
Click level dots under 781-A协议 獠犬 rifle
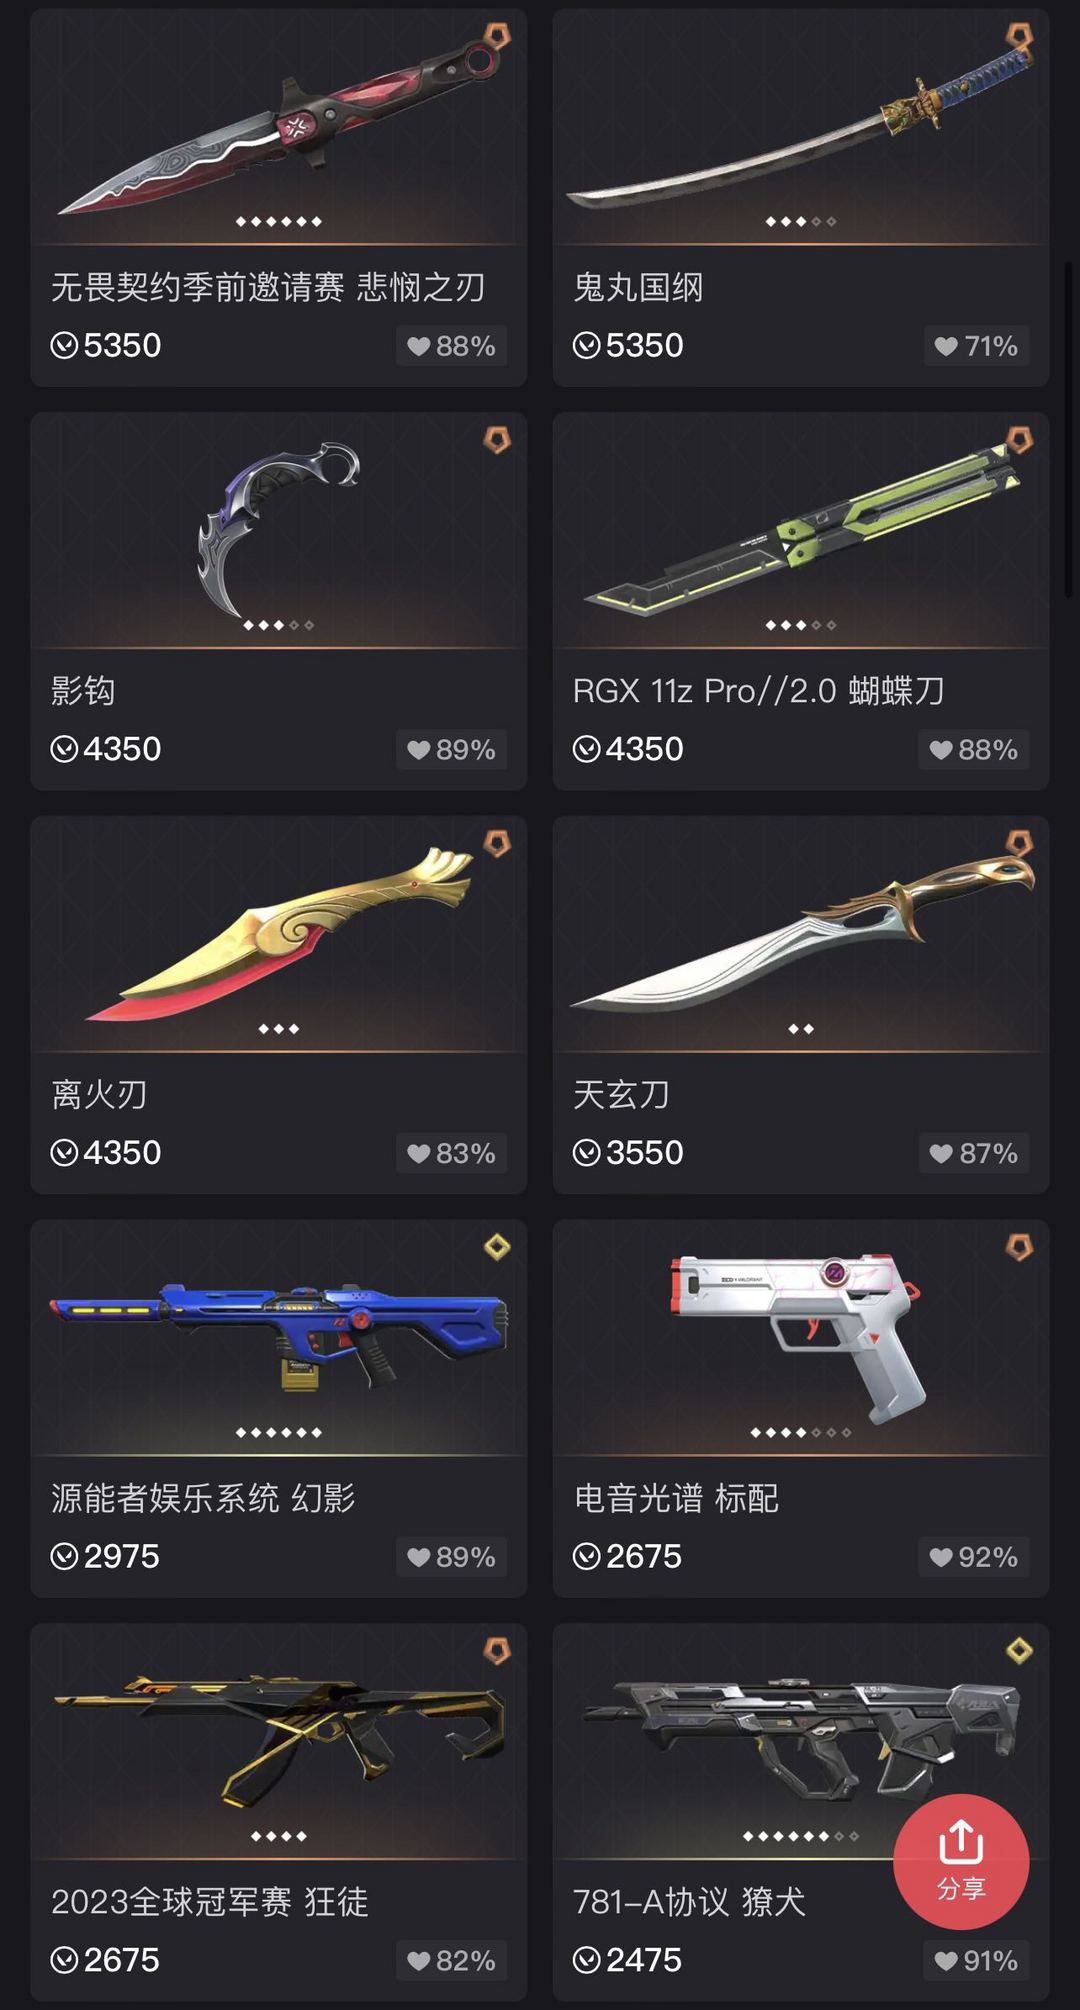click(x=801, y=1836)
